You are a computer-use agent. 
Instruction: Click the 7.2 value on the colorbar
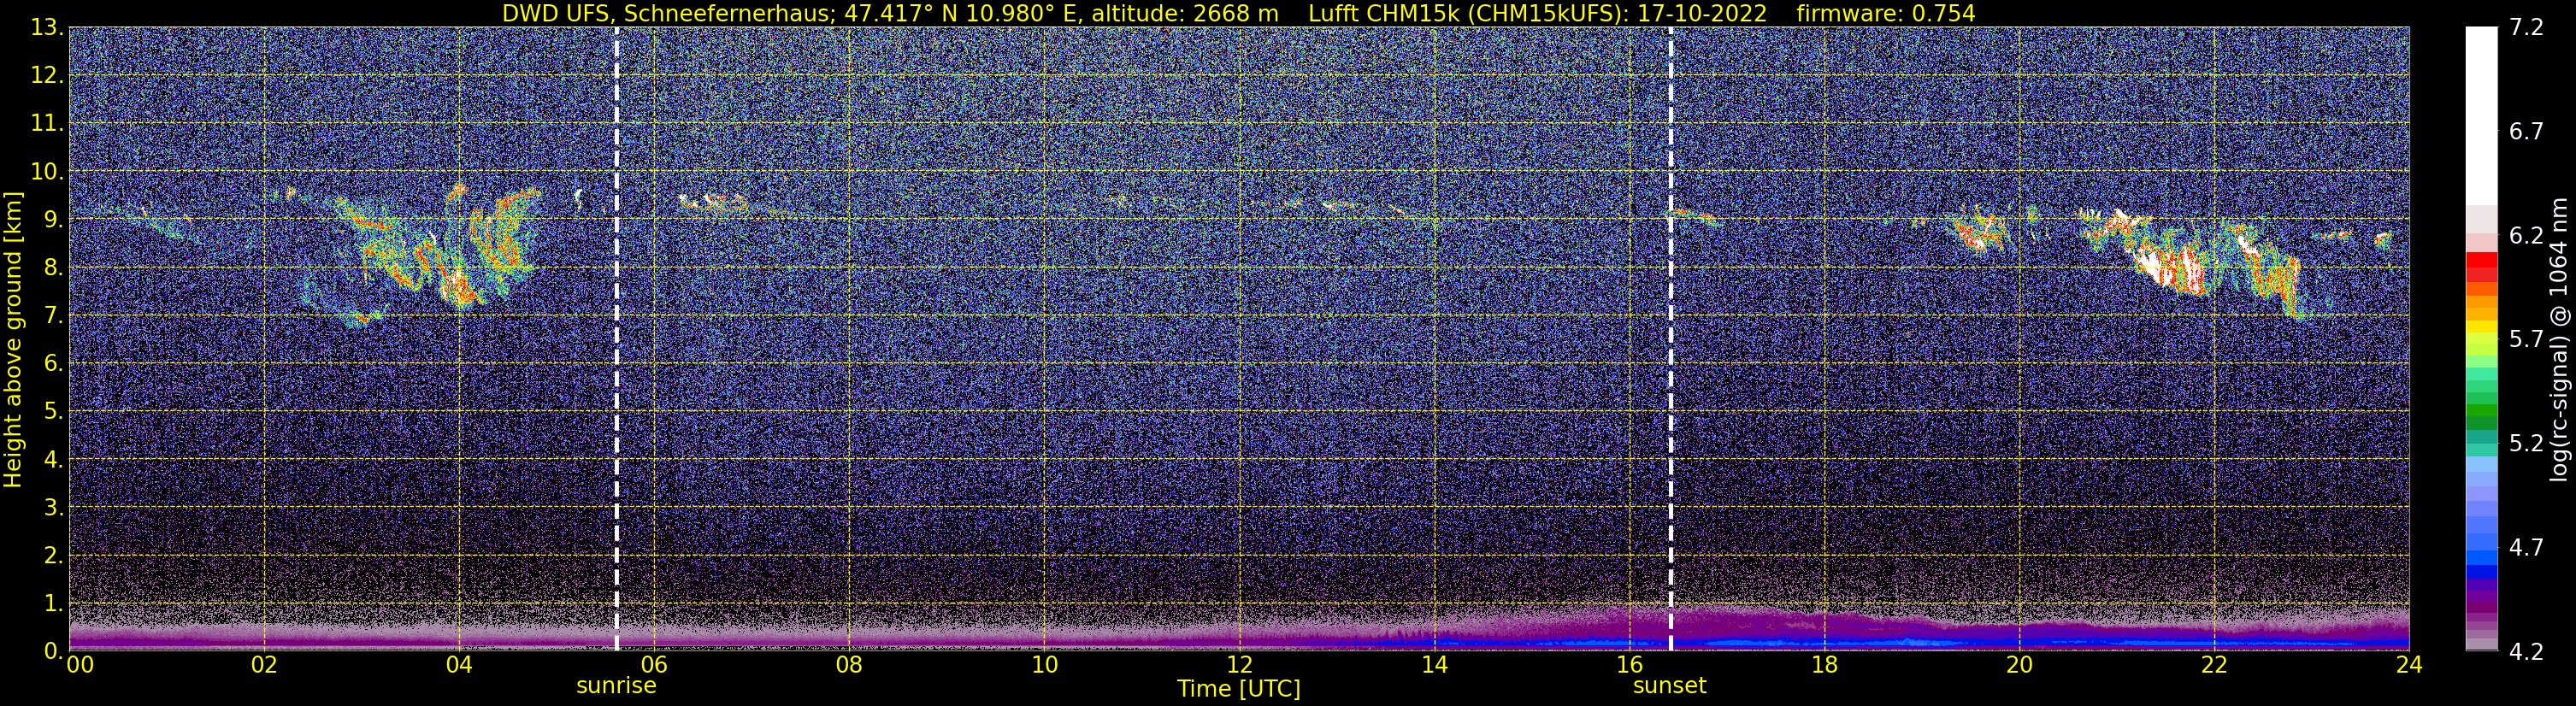click(x=2526, y=28)
